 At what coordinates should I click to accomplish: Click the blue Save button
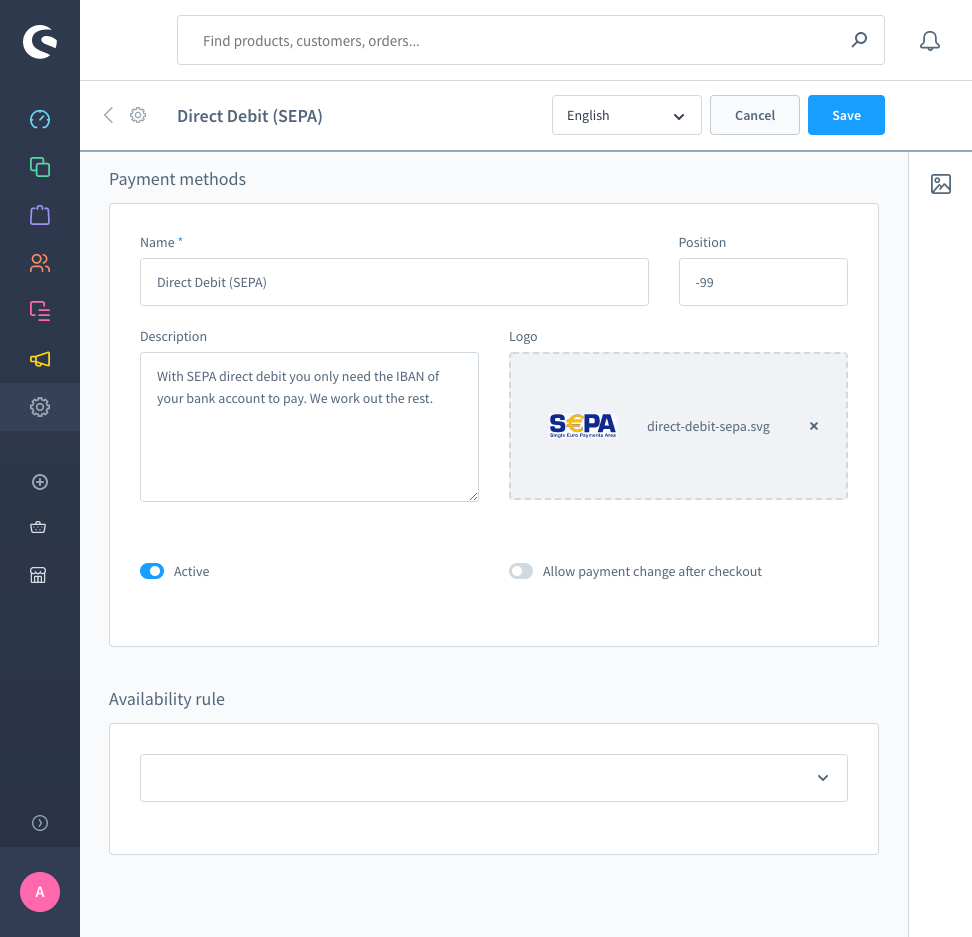tap(846, 115)
